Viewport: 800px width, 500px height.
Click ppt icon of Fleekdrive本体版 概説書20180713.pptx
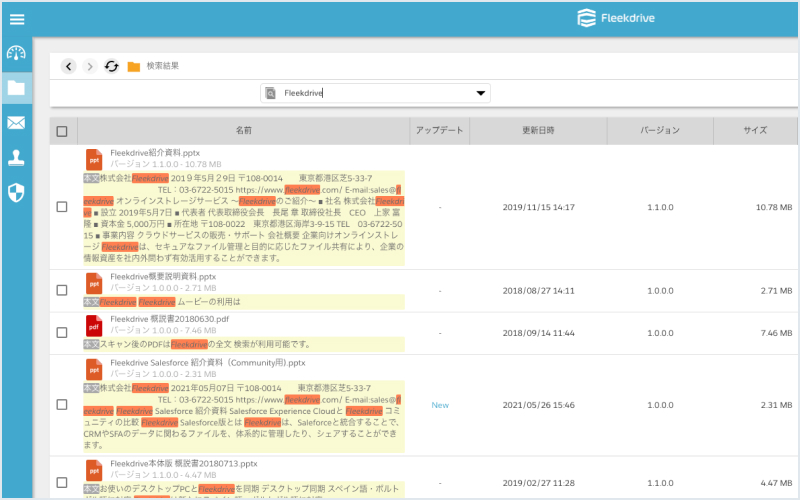click(94, 470)
